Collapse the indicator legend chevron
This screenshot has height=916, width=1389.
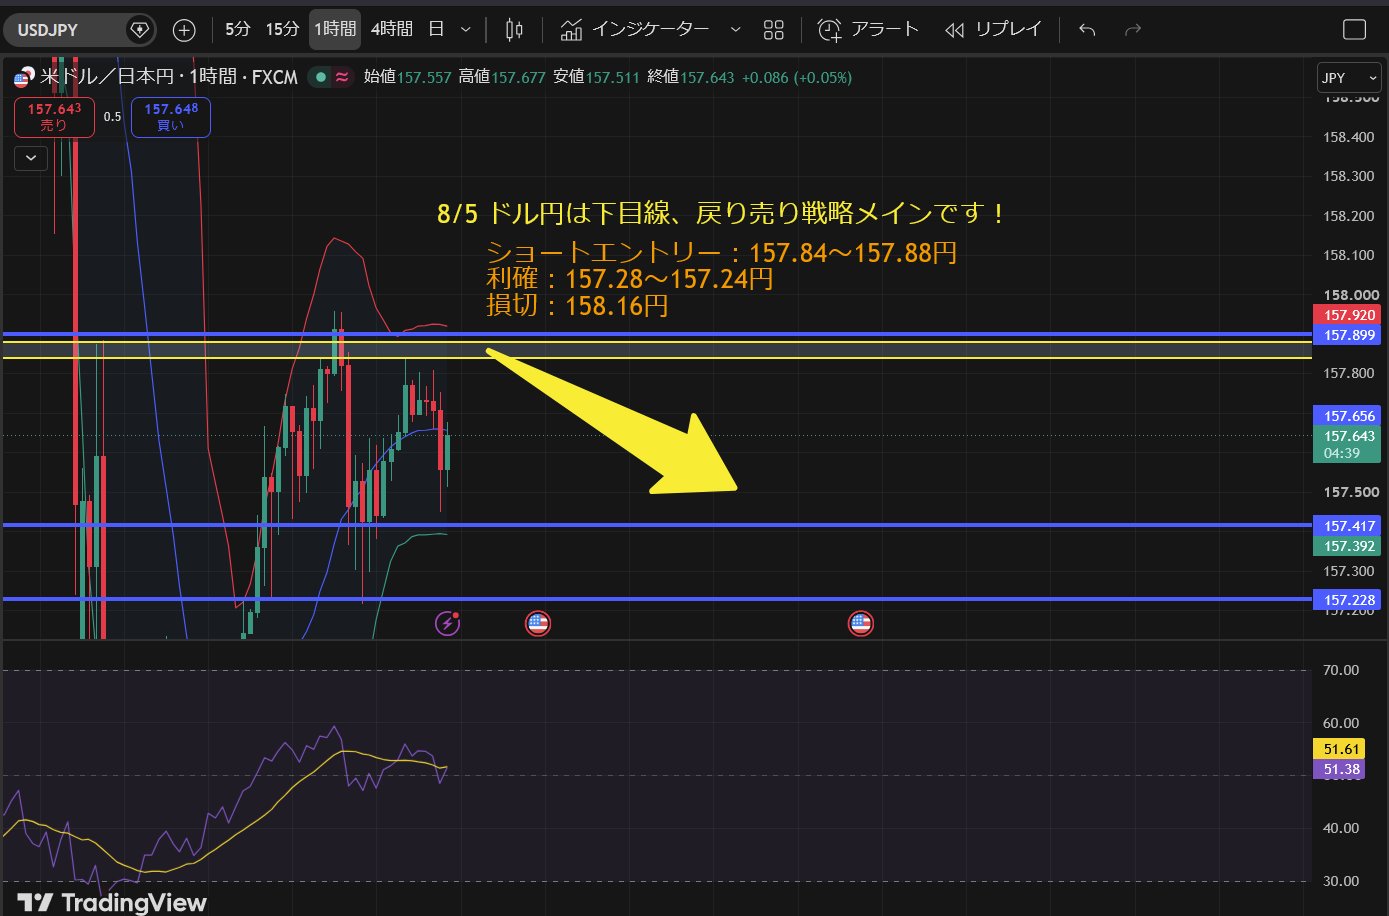[31, 157]
